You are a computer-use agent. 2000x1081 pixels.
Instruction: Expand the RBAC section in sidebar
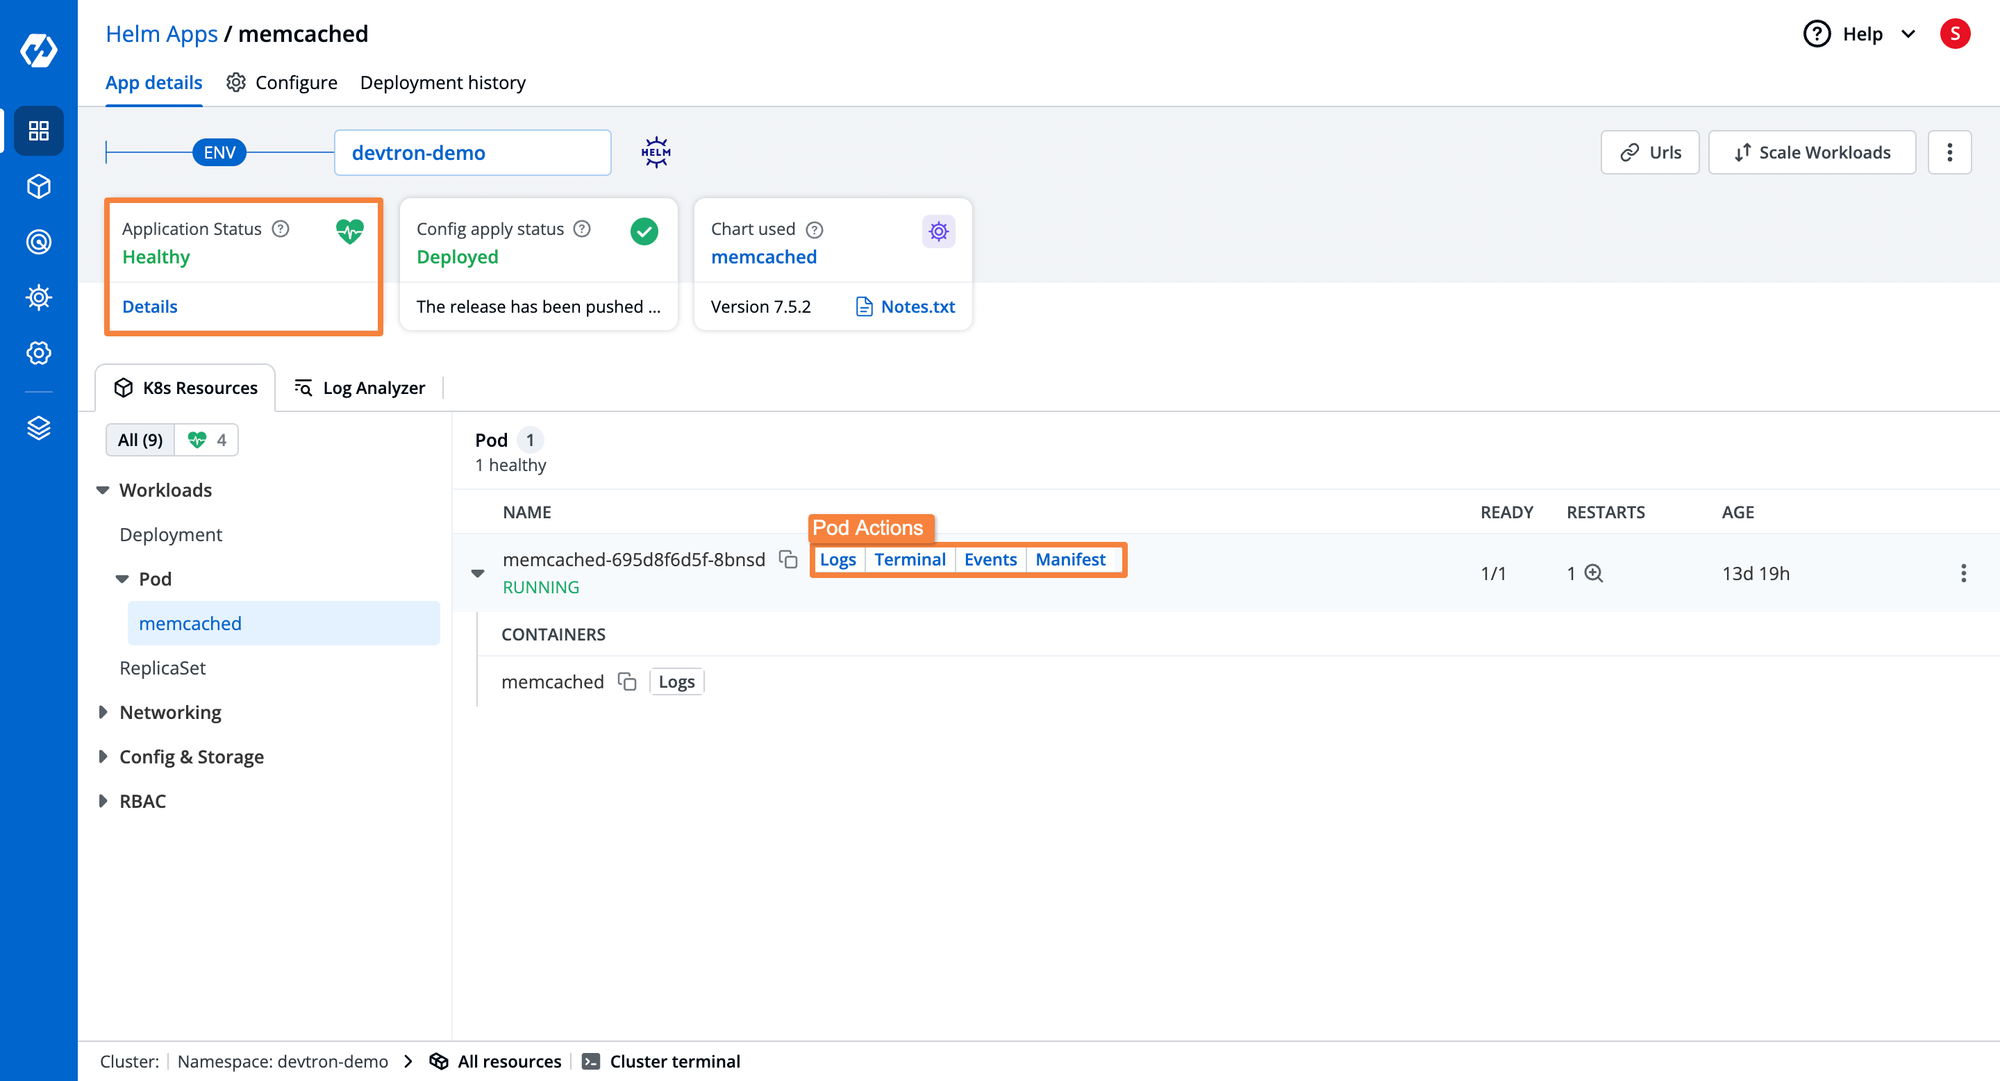142,800
